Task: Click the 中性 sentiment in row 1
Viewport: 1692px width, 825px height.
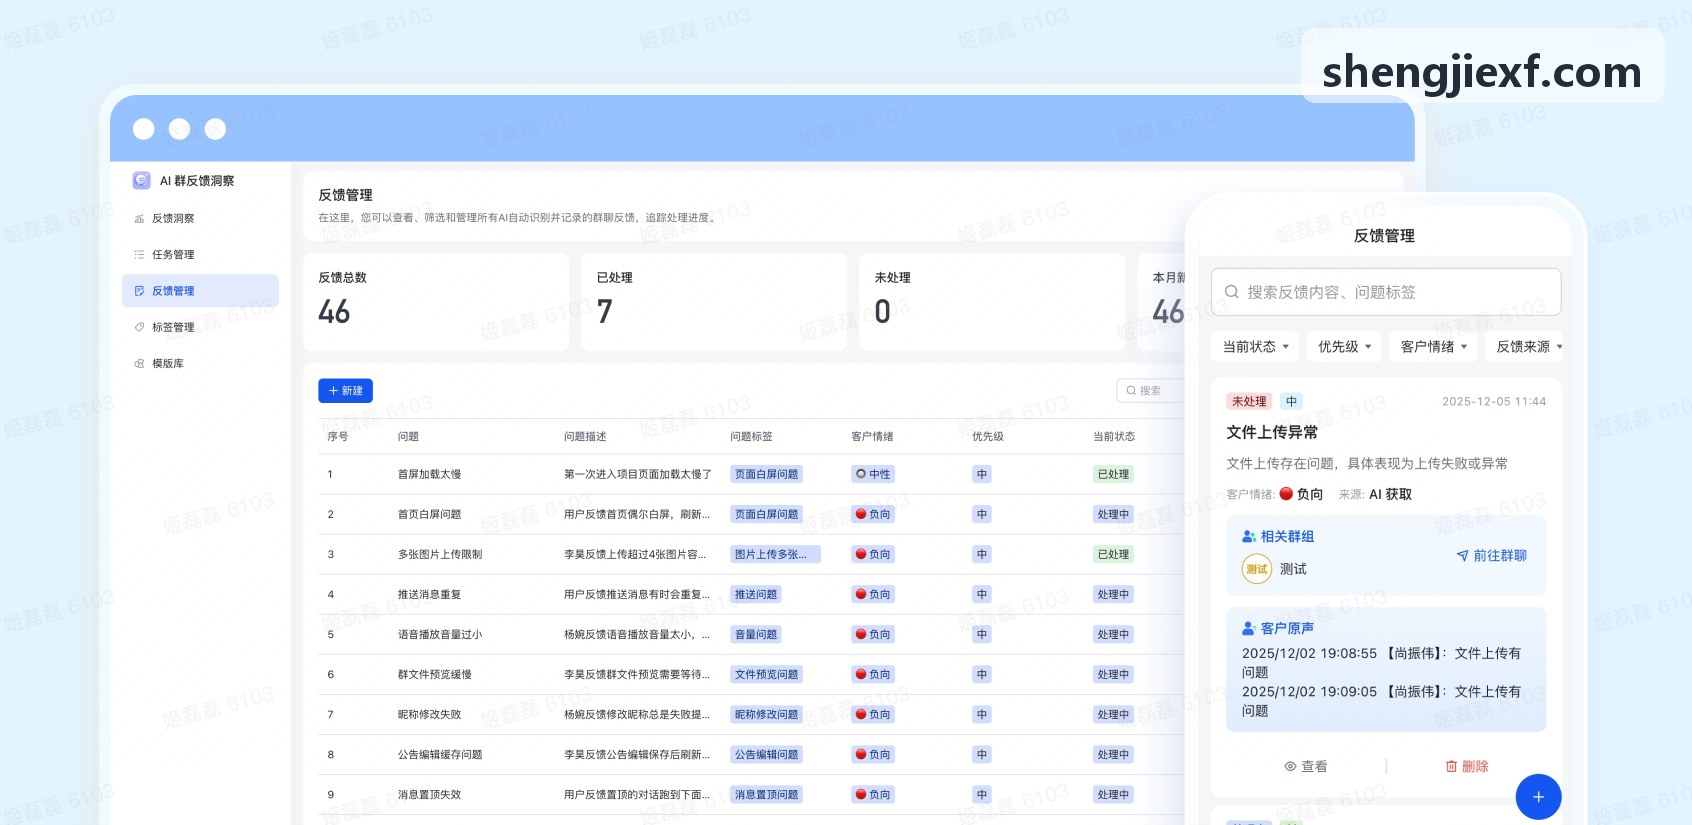Action: tap(873, 475)
